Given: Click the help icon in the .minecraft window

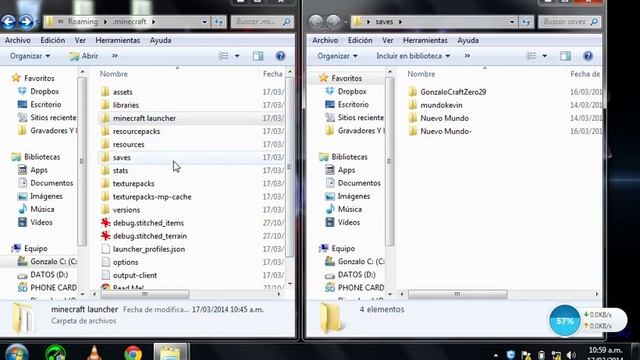Looking at the screenshot, I should click(280, 56).
